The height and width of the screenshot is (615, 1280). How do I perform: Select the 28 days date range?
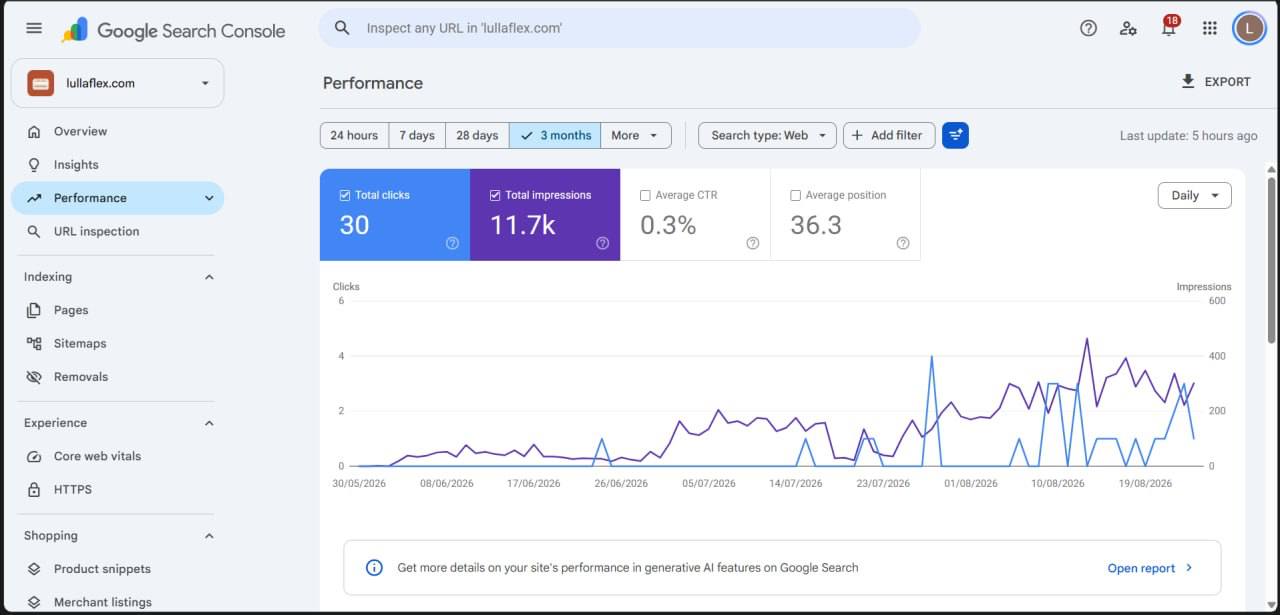pyautogui.click(x=477, y=135)
